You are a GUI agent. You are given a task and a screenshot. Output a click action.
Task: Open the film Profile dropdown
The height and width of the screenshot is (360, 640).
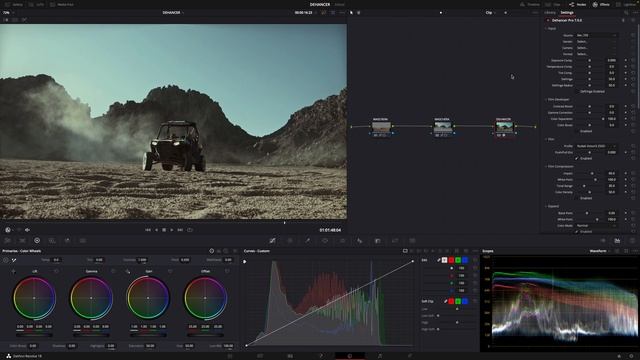pos(596,146)
